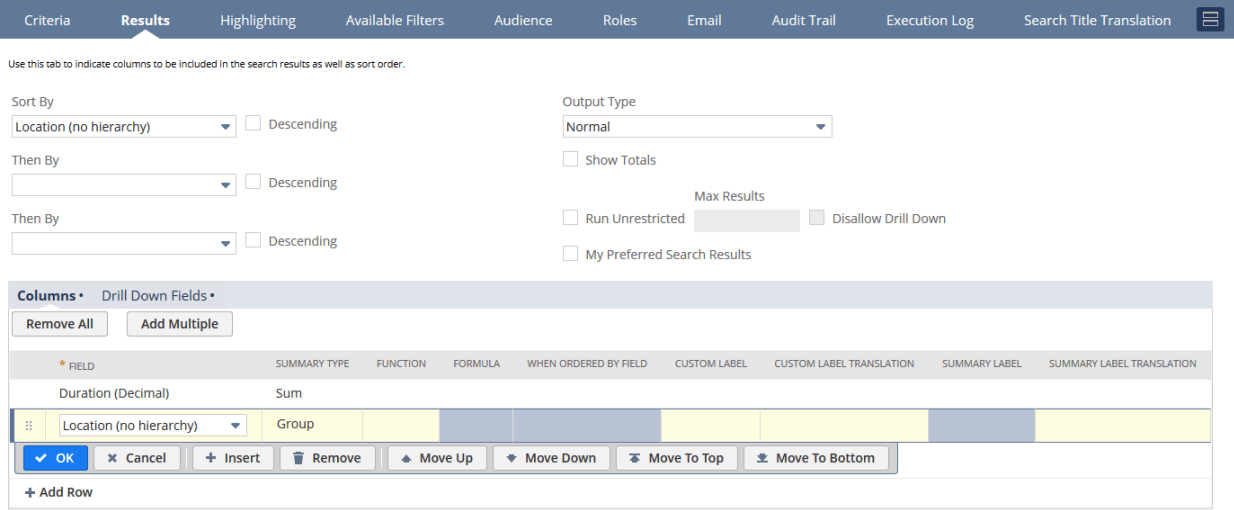Confirm row with OK button
Screen dimensions: 1234x510
[55, 458]
